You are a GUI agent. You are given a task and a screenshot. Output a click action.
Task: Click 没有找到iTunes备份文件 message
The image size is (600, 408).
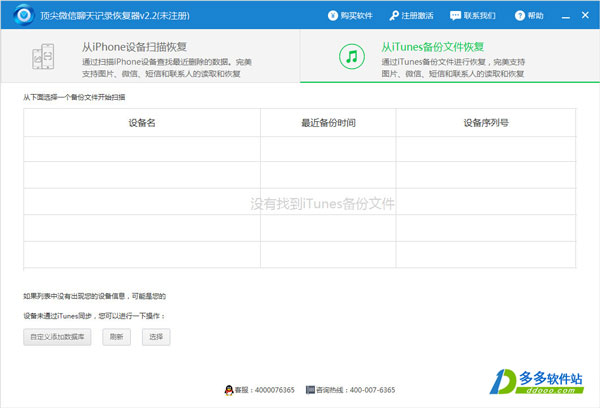[322, 204]
